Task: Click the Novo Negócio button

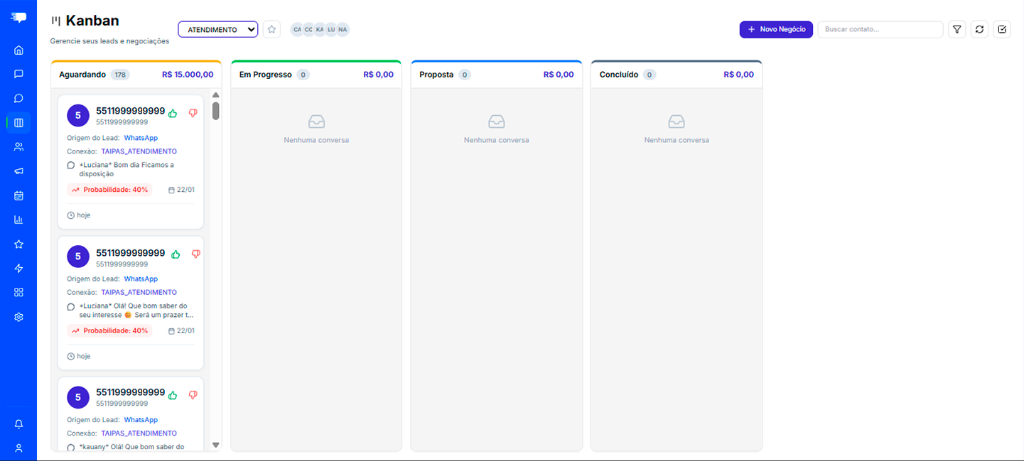Action: tap(776, 29)
